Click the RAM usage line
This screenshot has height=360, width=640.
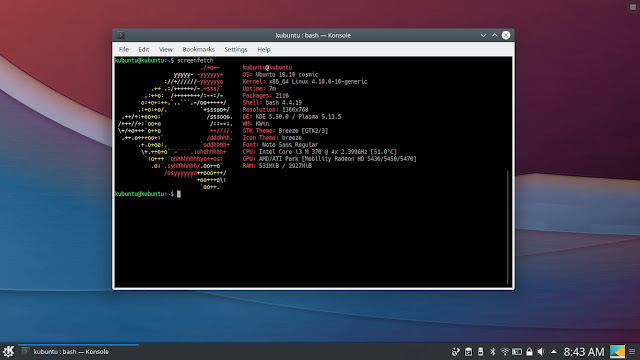pyautogui.click(x=277, y=166)
